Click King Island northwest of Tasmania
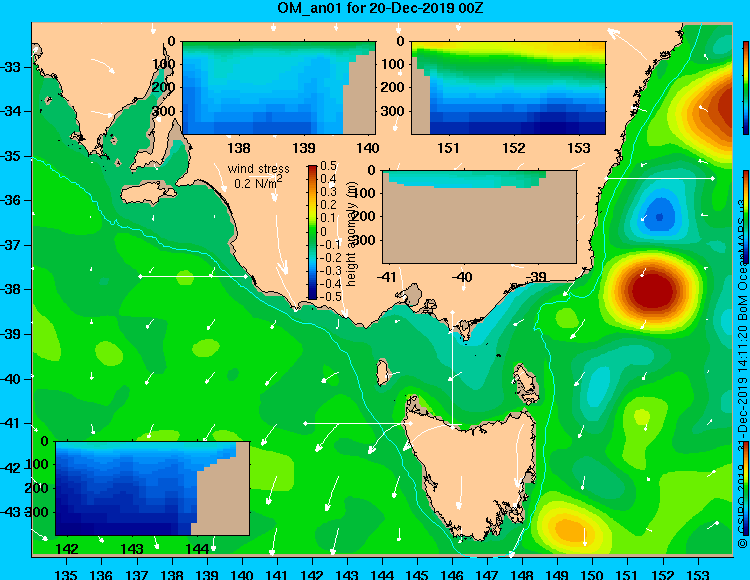 click(x=382, y=373)
